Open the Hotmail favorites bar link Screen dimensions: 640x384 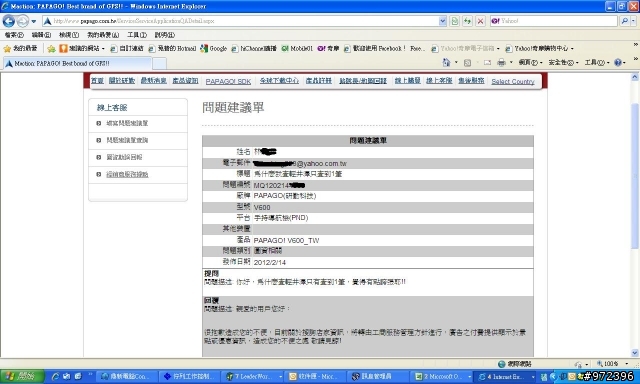click(172, 49)
